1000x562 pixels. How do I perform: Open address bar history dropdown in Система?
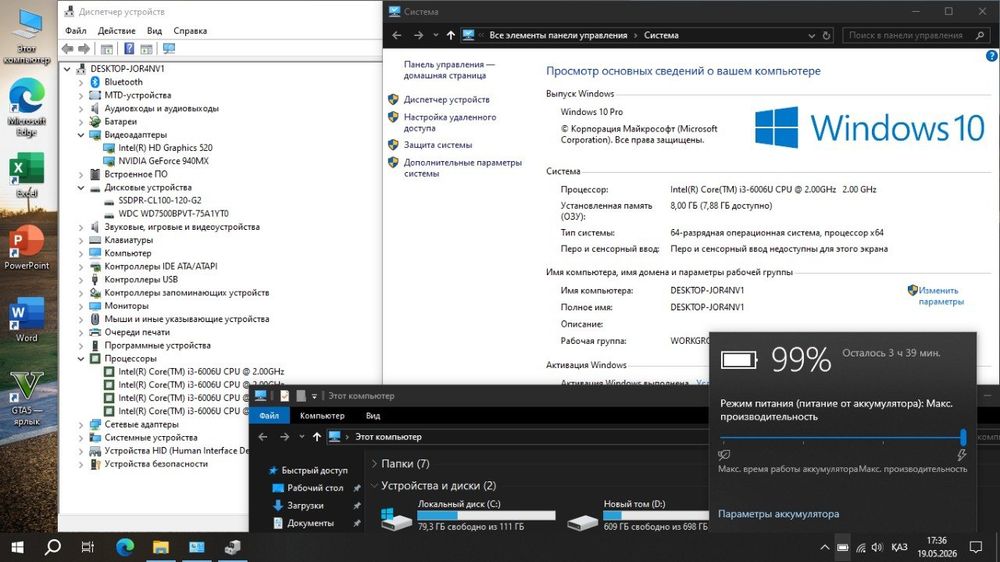point(811,36)
